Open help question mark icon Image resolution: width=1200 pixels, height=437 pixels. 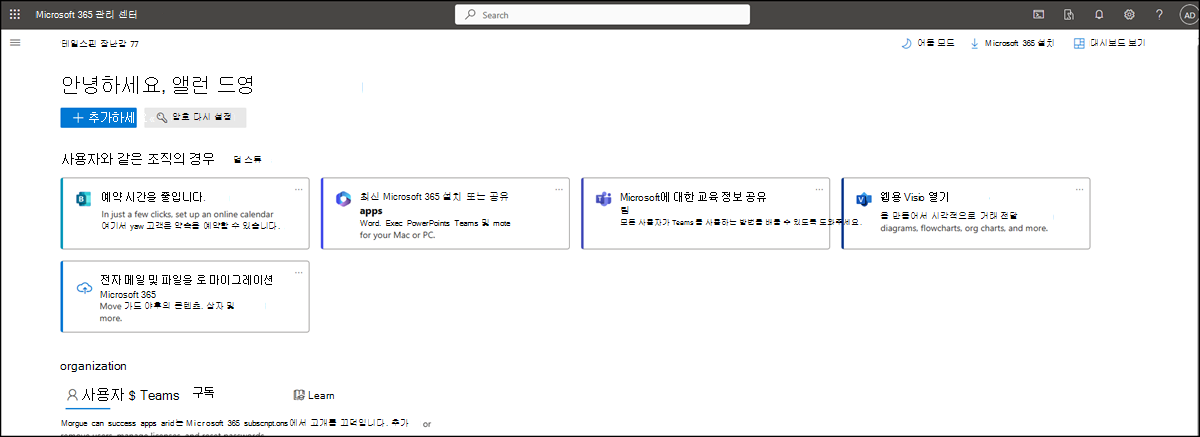coord(1159,15)
